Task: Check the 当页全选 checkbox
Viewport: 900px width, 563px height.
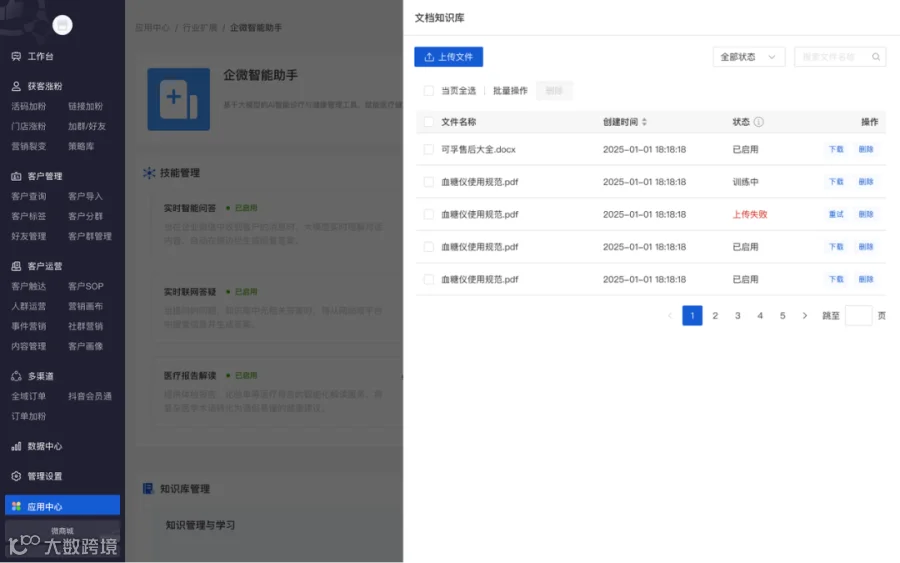Action: pyautogui.click(x=429, y=91)
